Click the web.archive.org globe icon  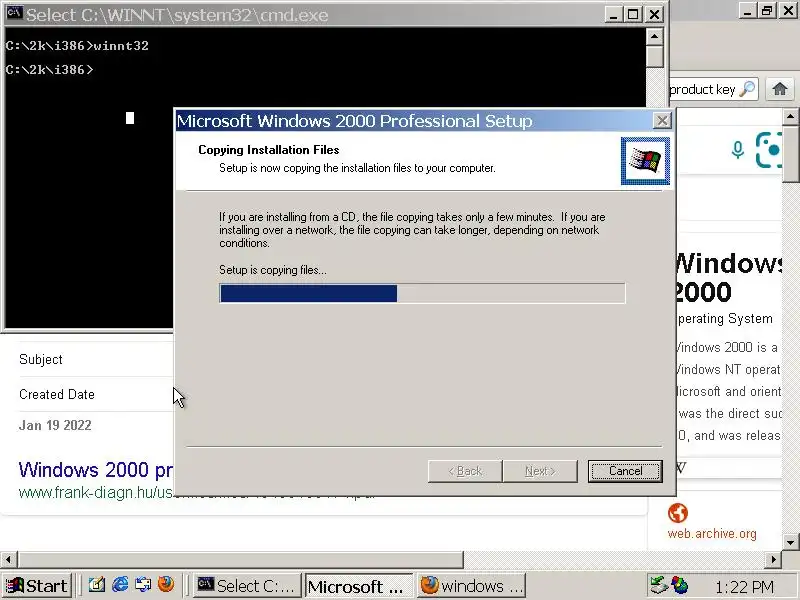pyautogui.click(x=678, y=513)
